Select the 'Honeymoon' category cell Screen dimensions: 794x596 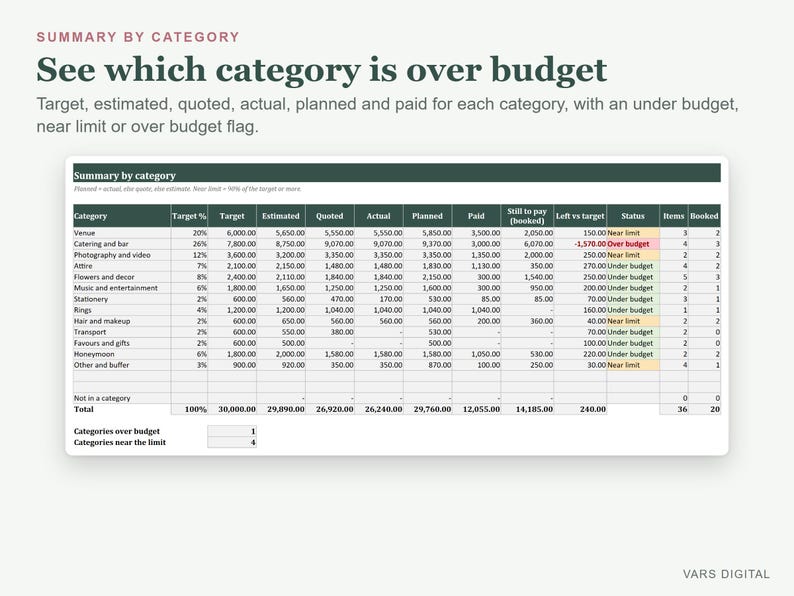[122, 354]
